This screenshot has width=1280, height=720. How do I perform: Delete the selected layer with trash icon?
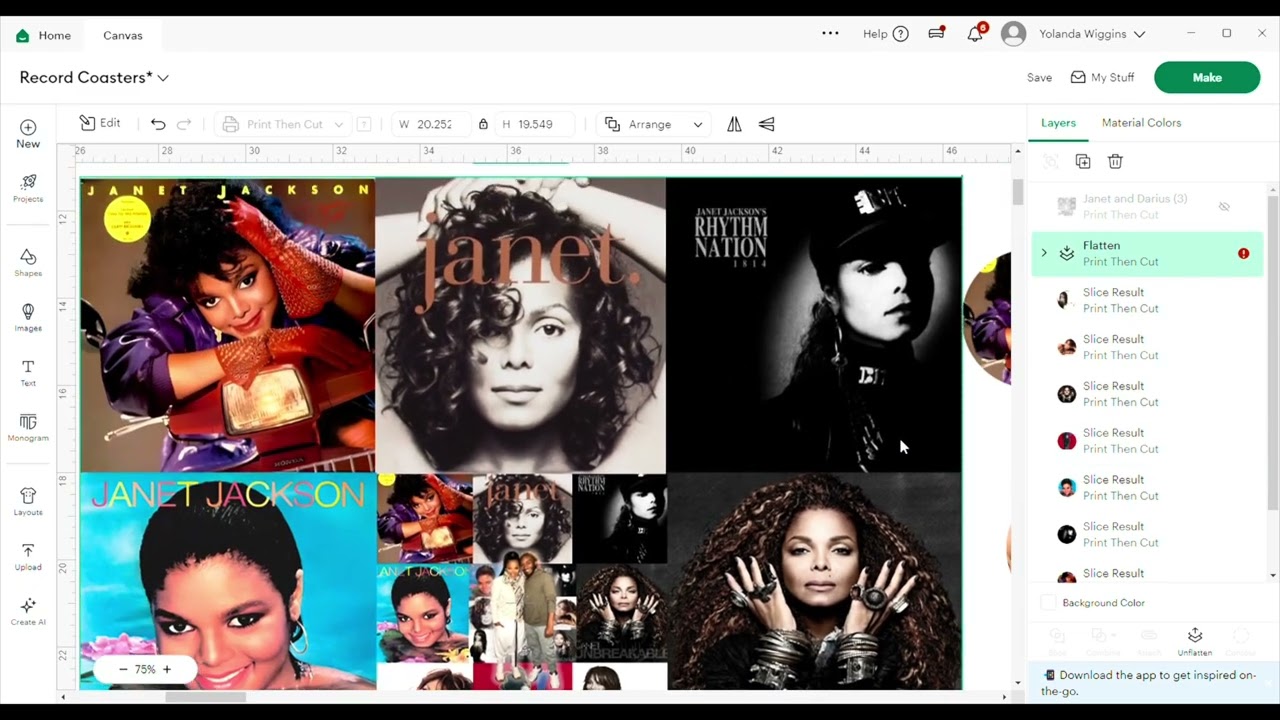pos(1115,161)
